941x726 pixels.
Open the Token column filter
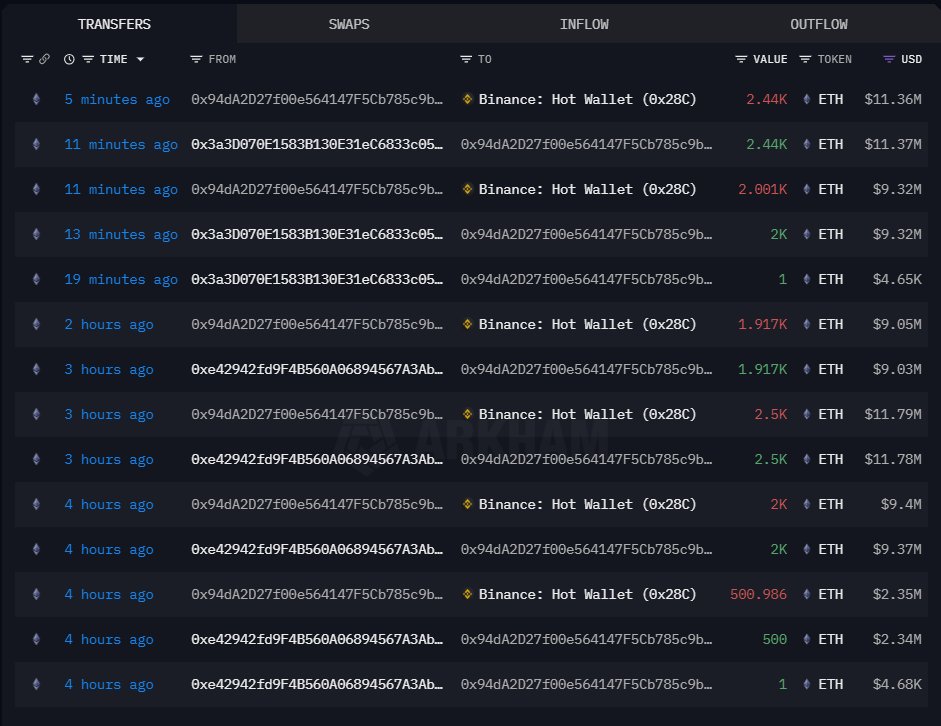point(805,59)
